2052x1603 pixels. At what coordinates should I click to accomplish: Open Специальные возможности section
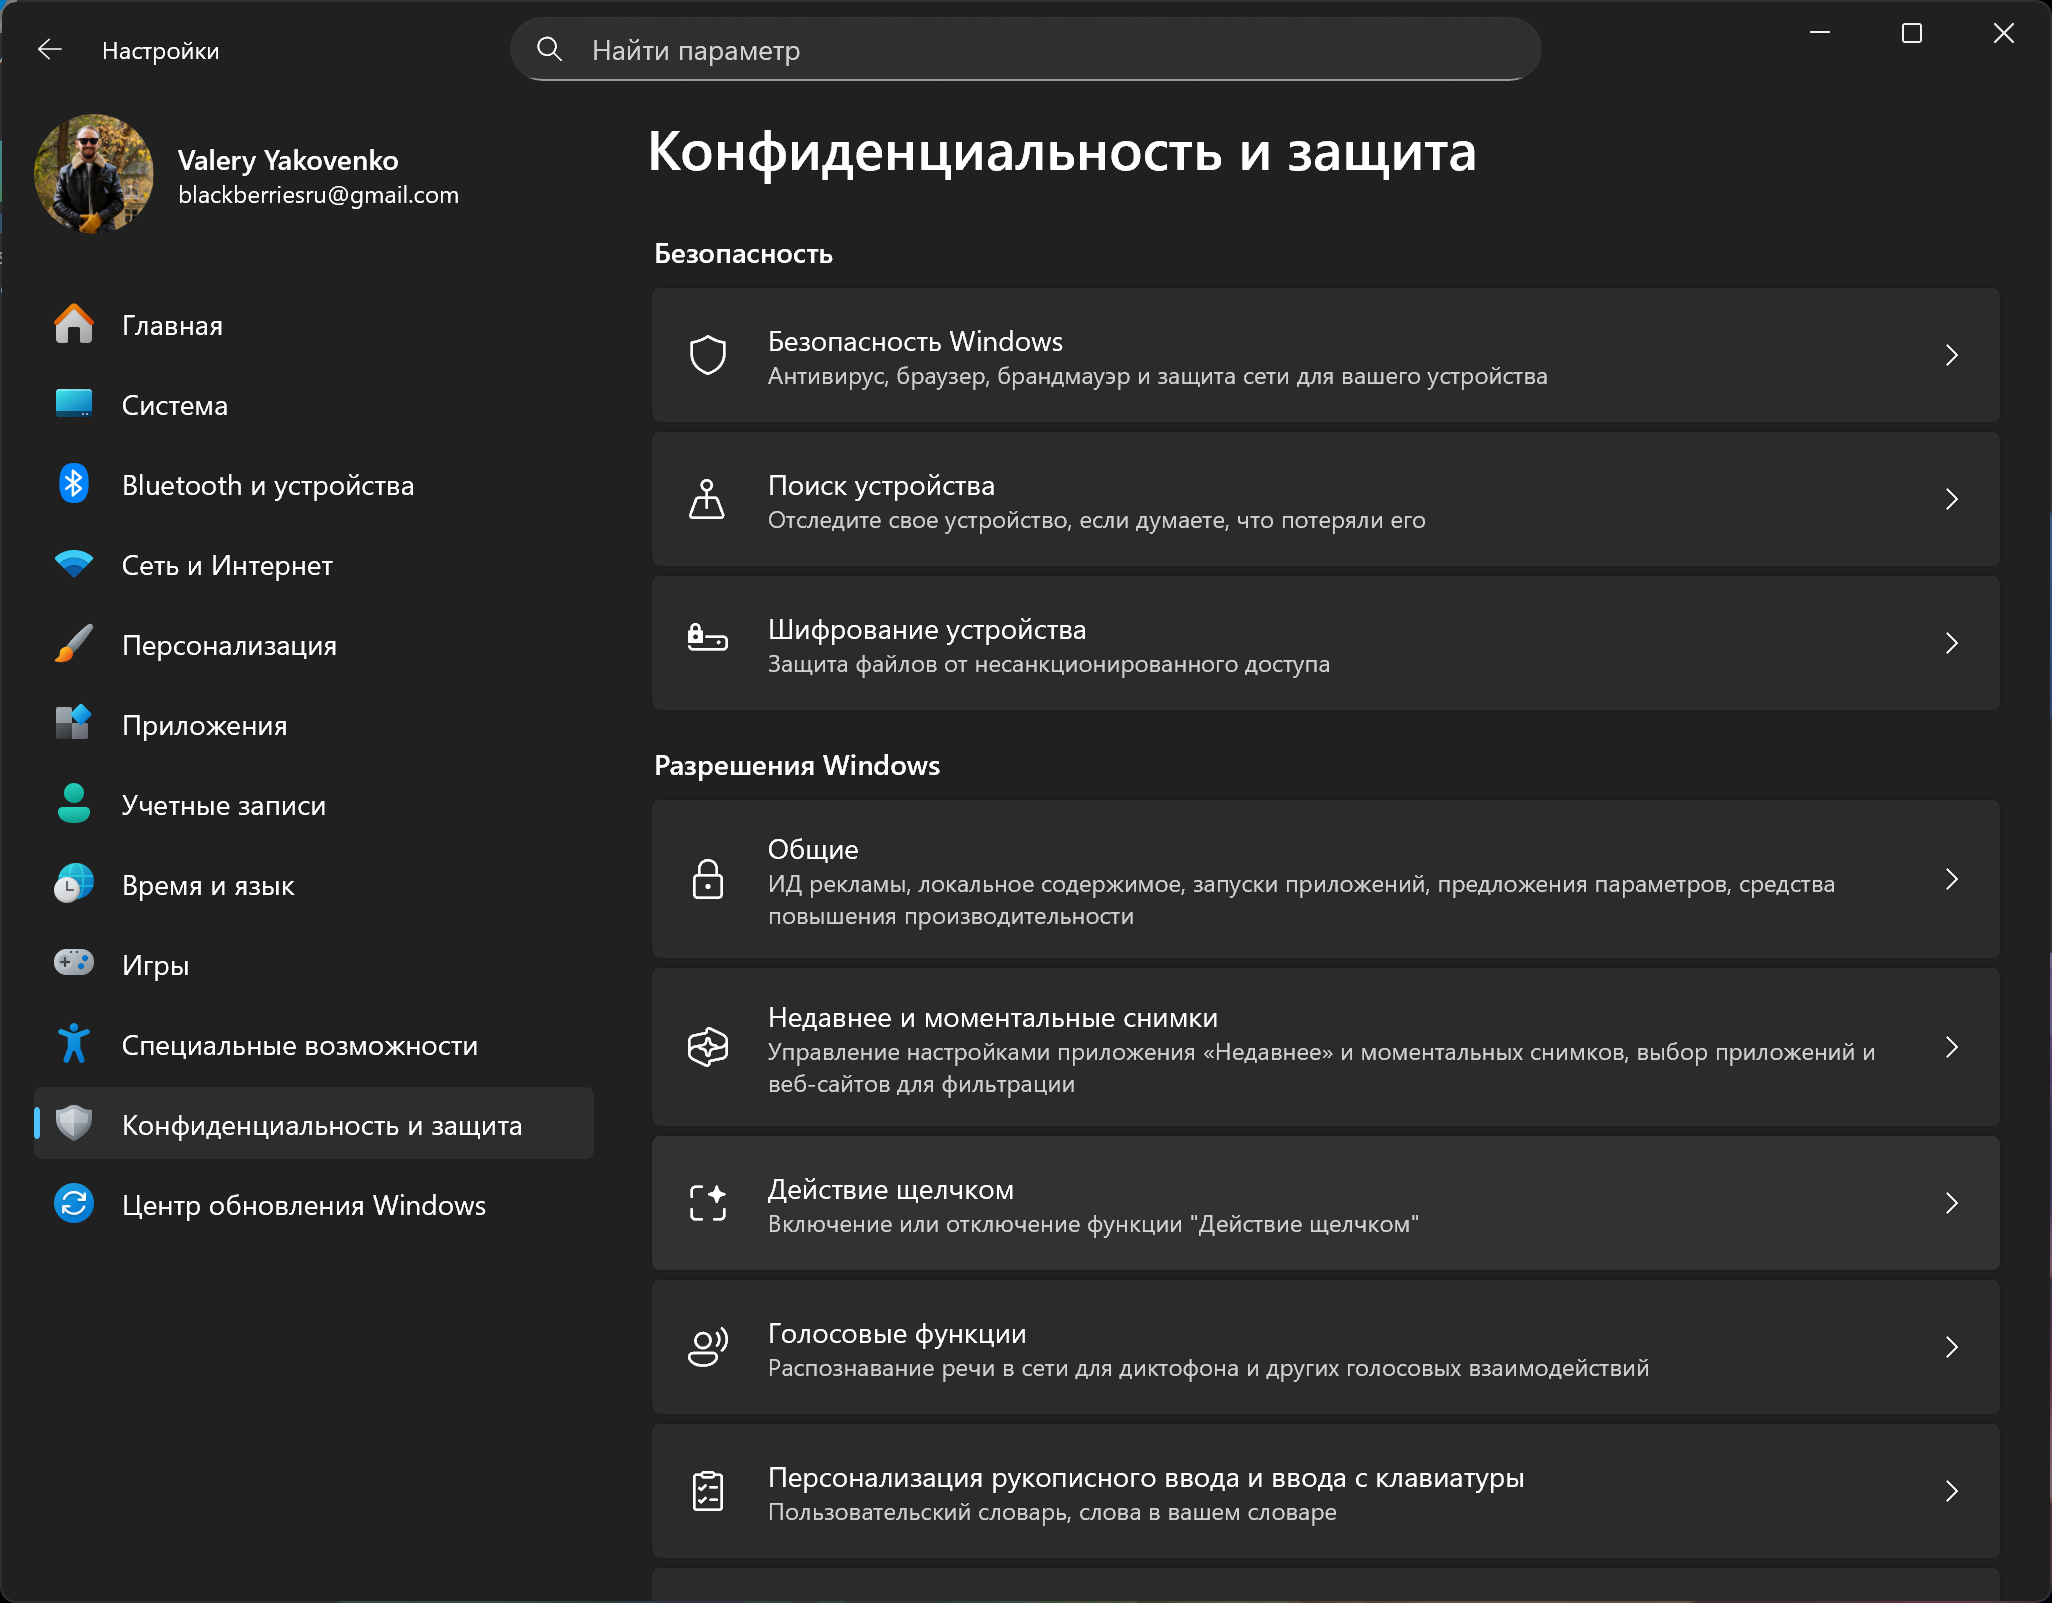pyautogui.click(x=314, y=1045)
